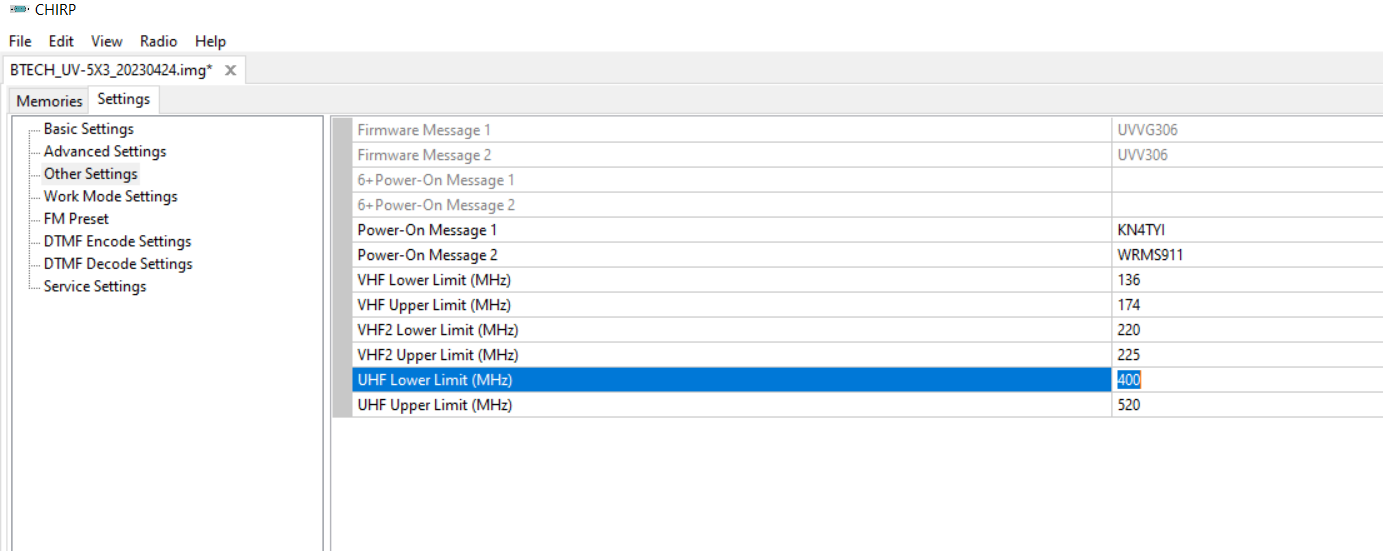Open the File menu

(20, 41)
